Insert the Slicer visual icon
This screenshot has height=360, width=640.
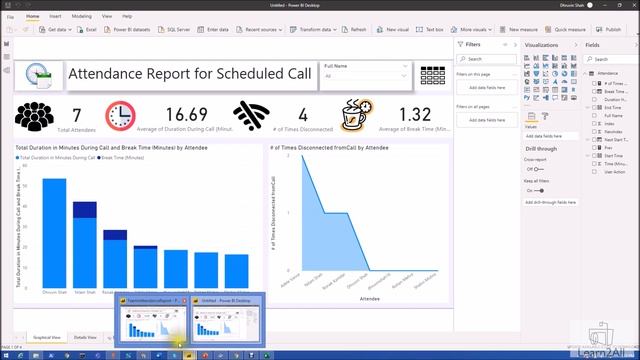(545, 90)
